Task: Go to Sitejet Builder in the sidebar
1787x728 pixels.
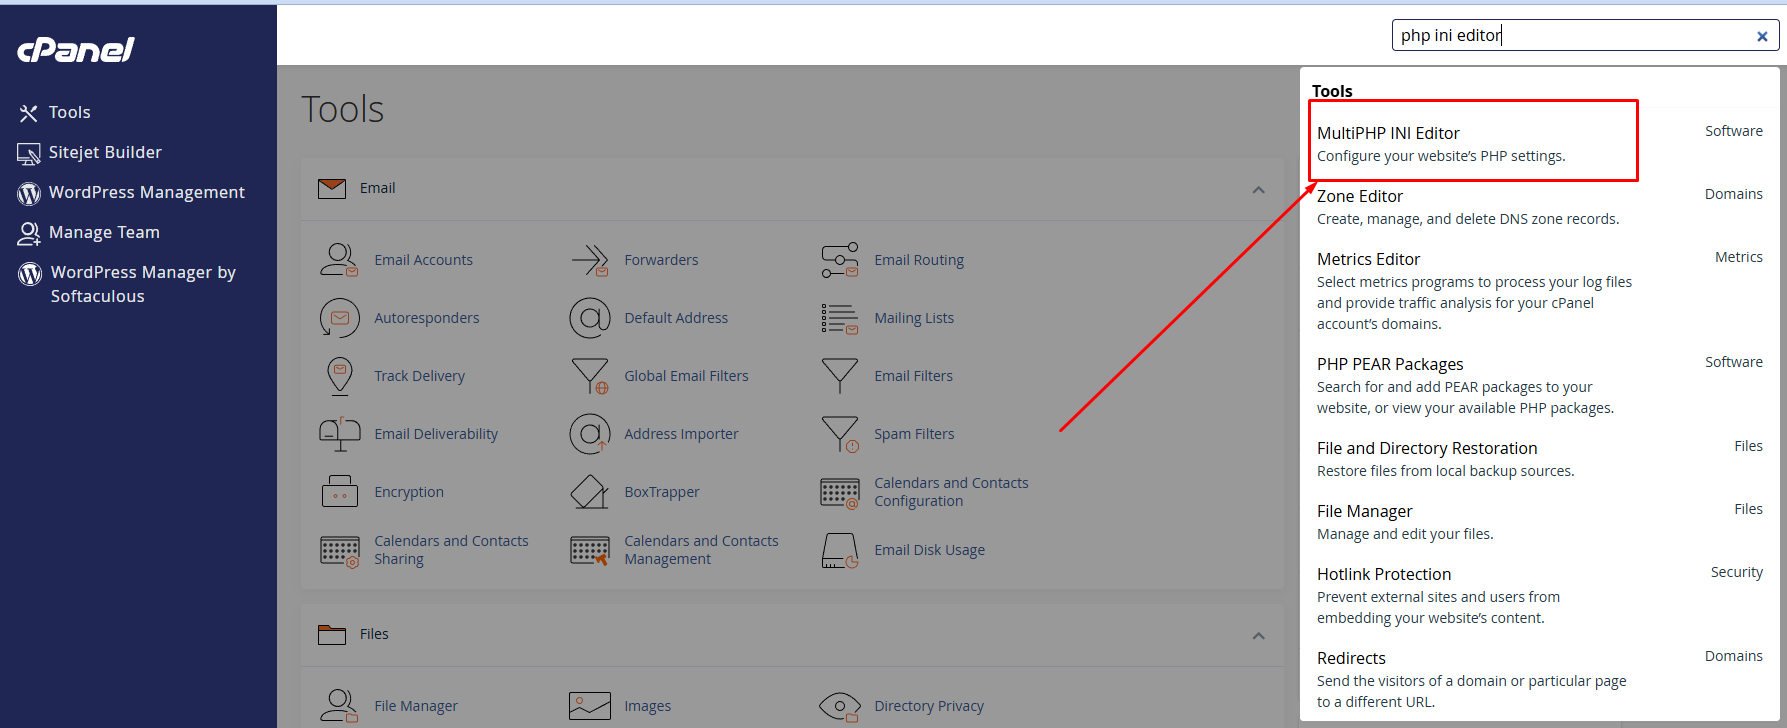Action: pos(105,153)
